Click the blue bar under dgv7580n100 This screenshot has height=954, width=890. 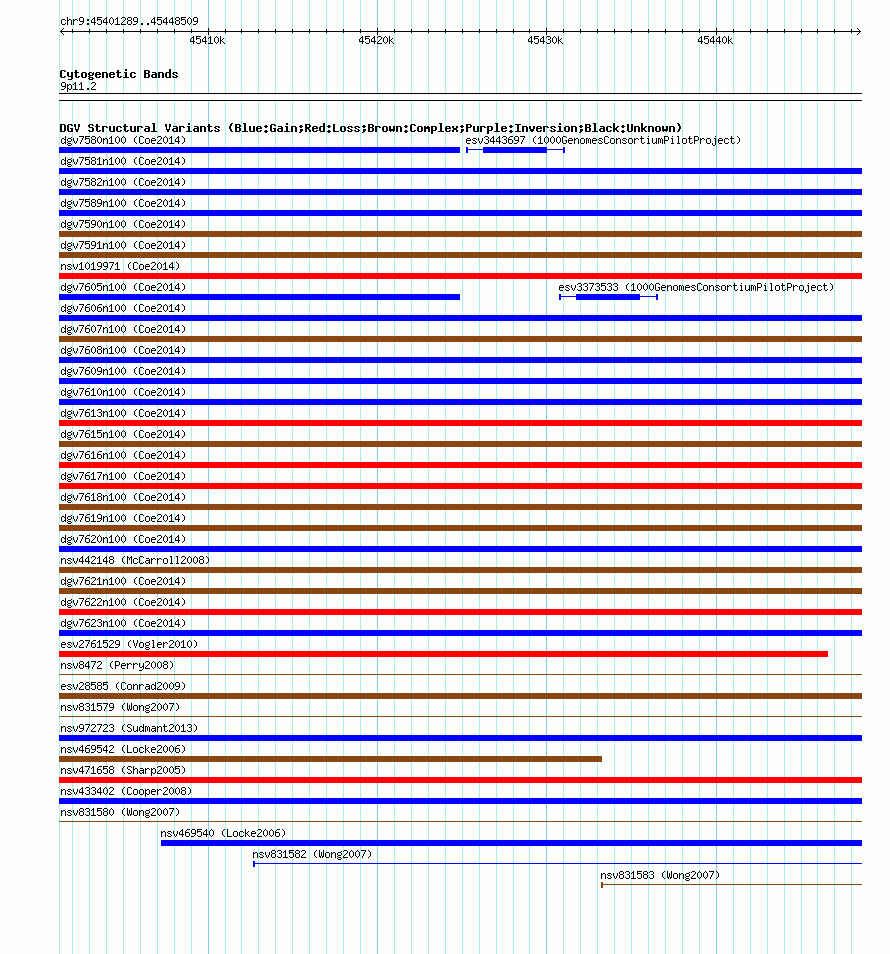pyautogui.click(x=260, y=150)
